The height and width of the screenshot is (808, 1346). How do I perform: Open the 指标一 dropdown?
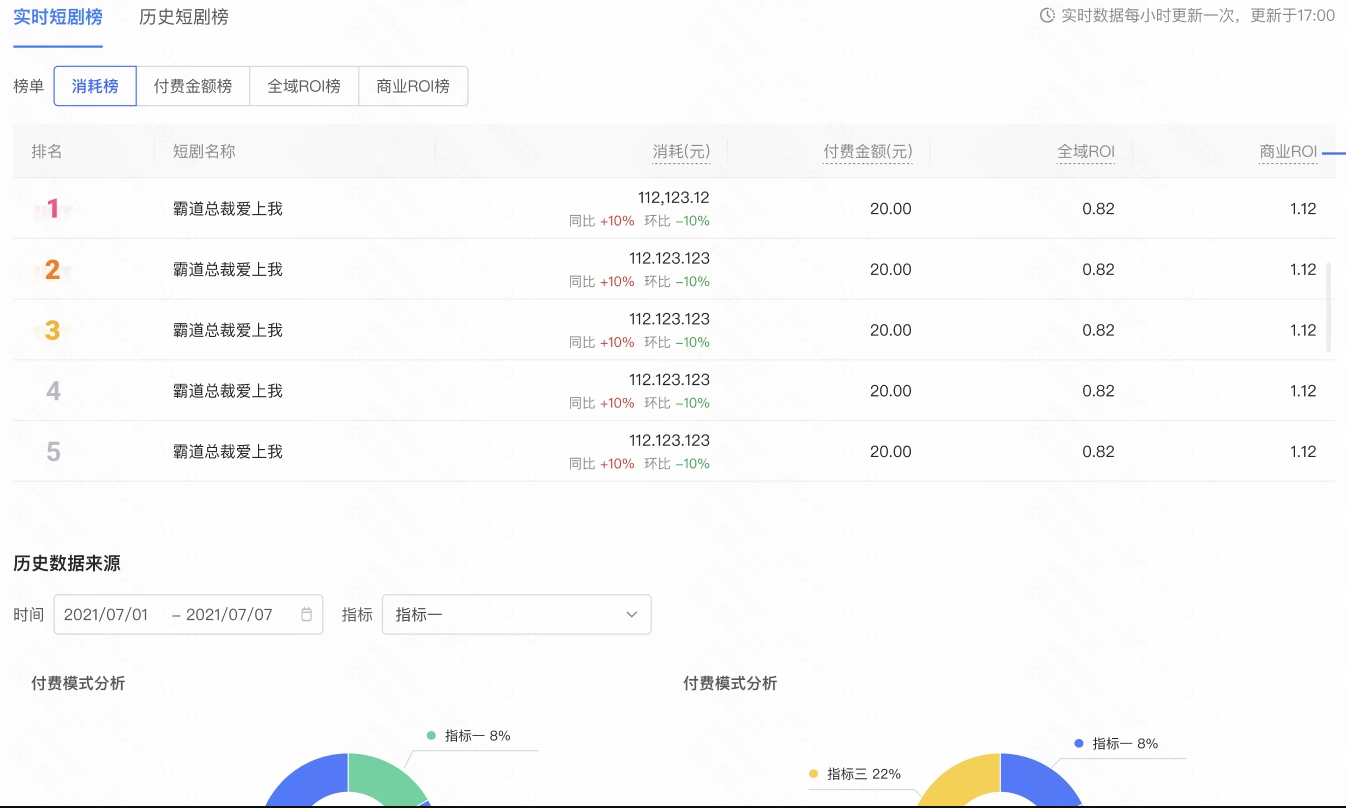click(517, 615)
